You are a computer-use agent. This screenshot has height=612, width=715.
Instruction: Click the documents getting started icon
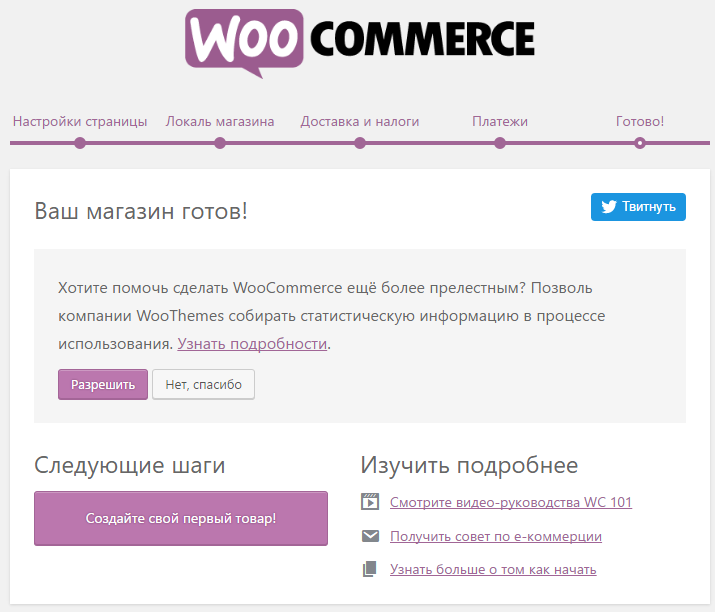(x=370, y=569)
